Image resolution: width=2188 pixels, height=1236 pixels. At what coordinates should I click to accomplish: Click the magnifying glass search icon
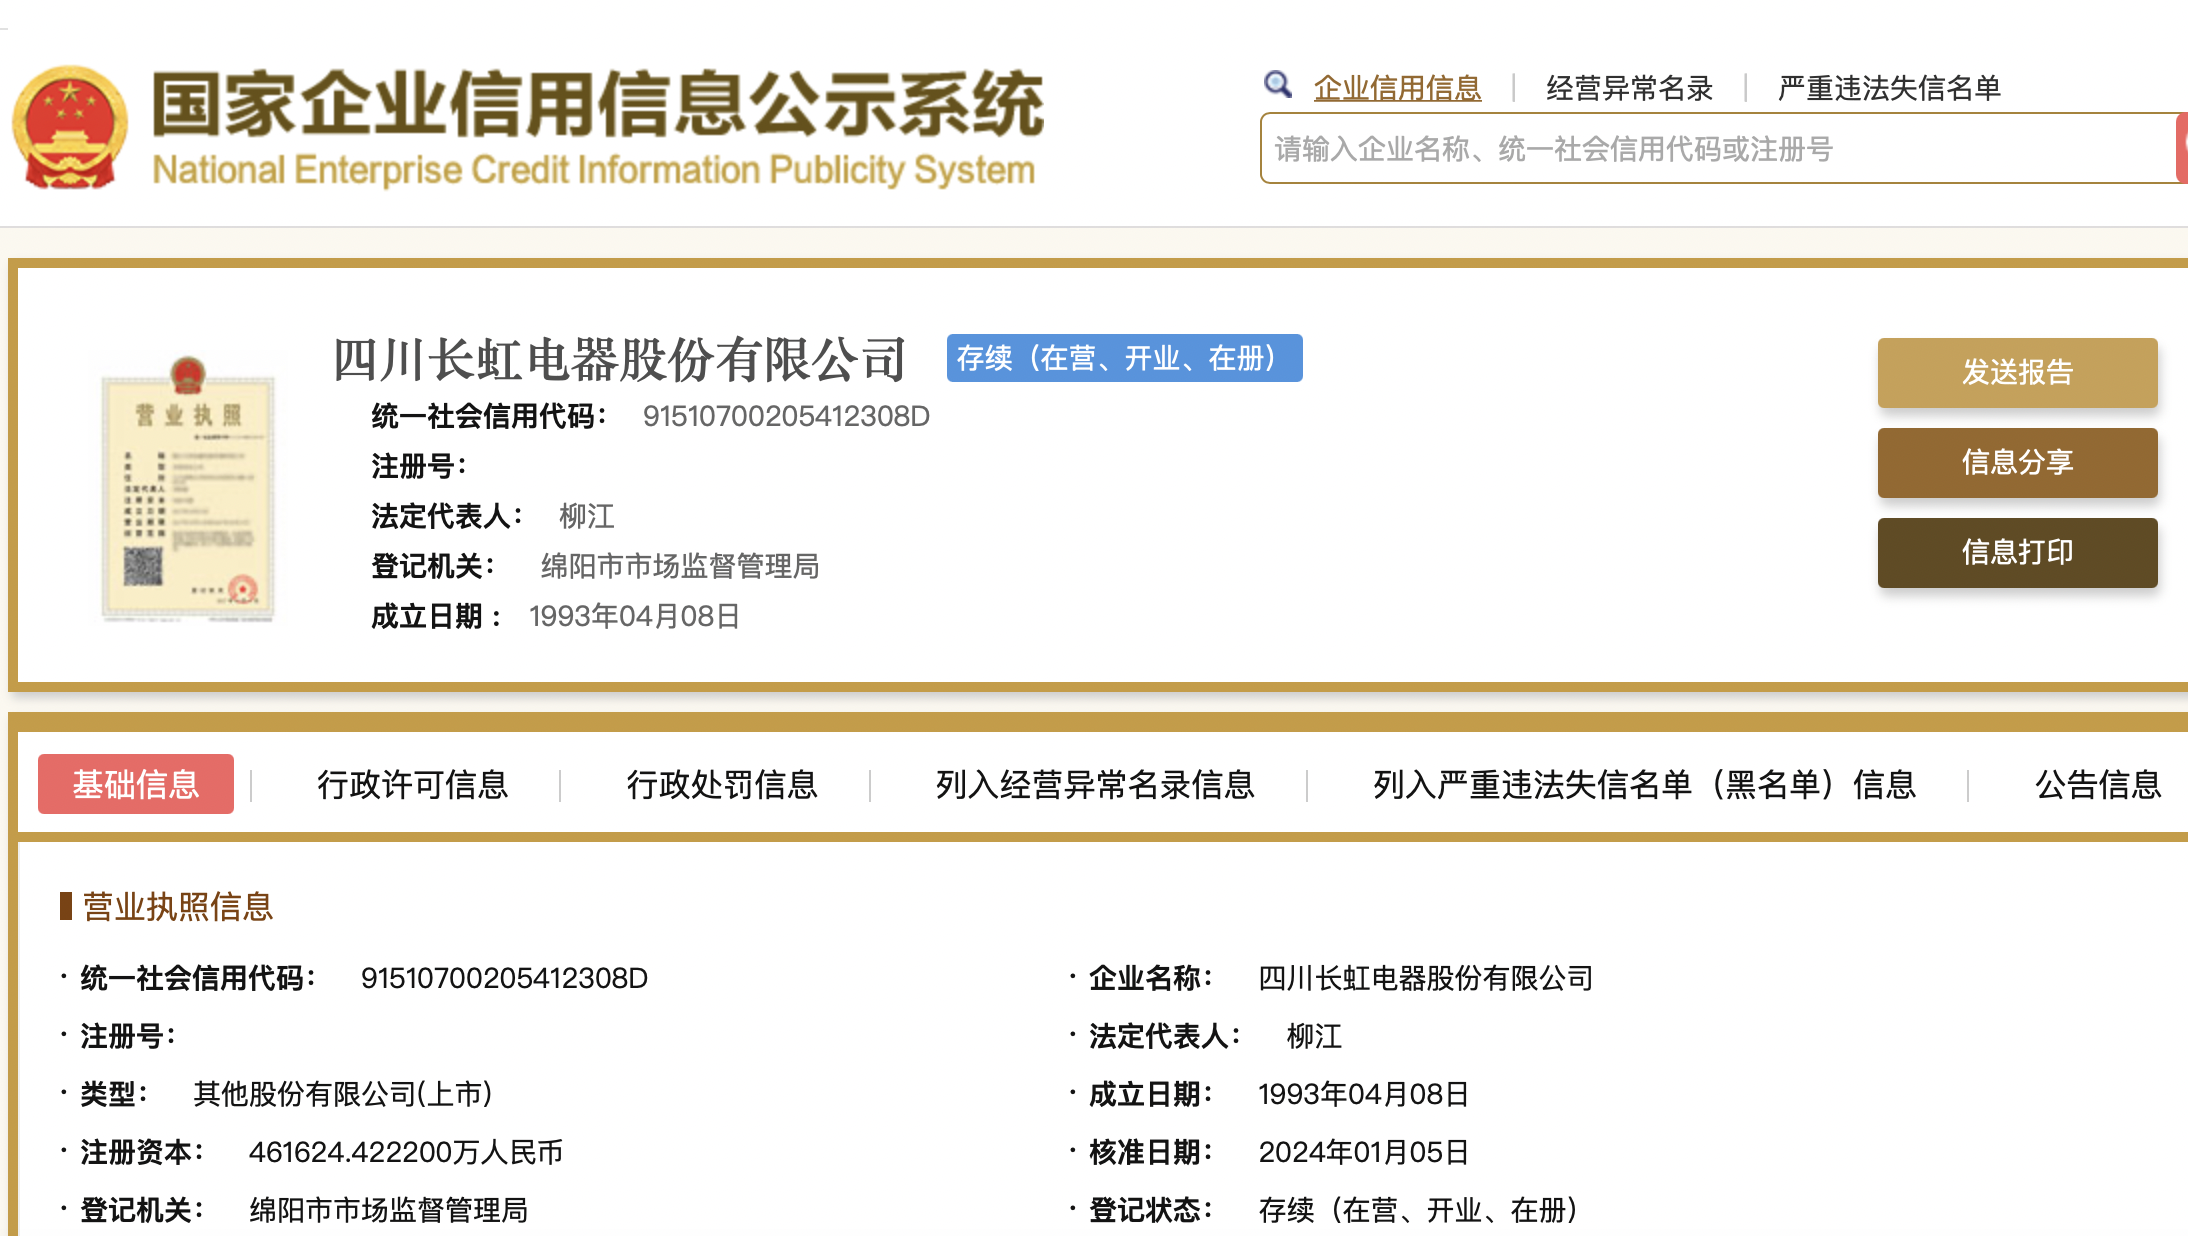tap(1277, 85)
